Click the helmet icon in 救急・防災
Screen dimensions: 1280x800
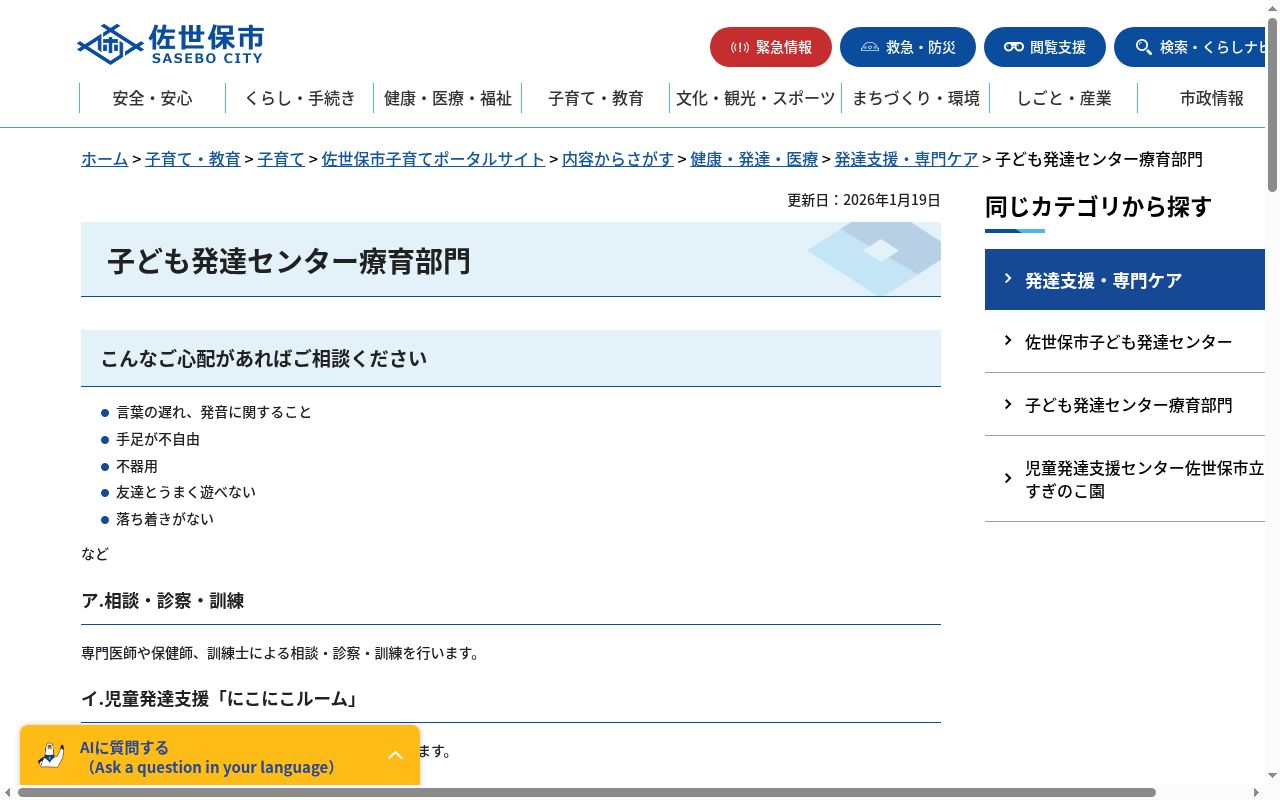pos(870,47)
